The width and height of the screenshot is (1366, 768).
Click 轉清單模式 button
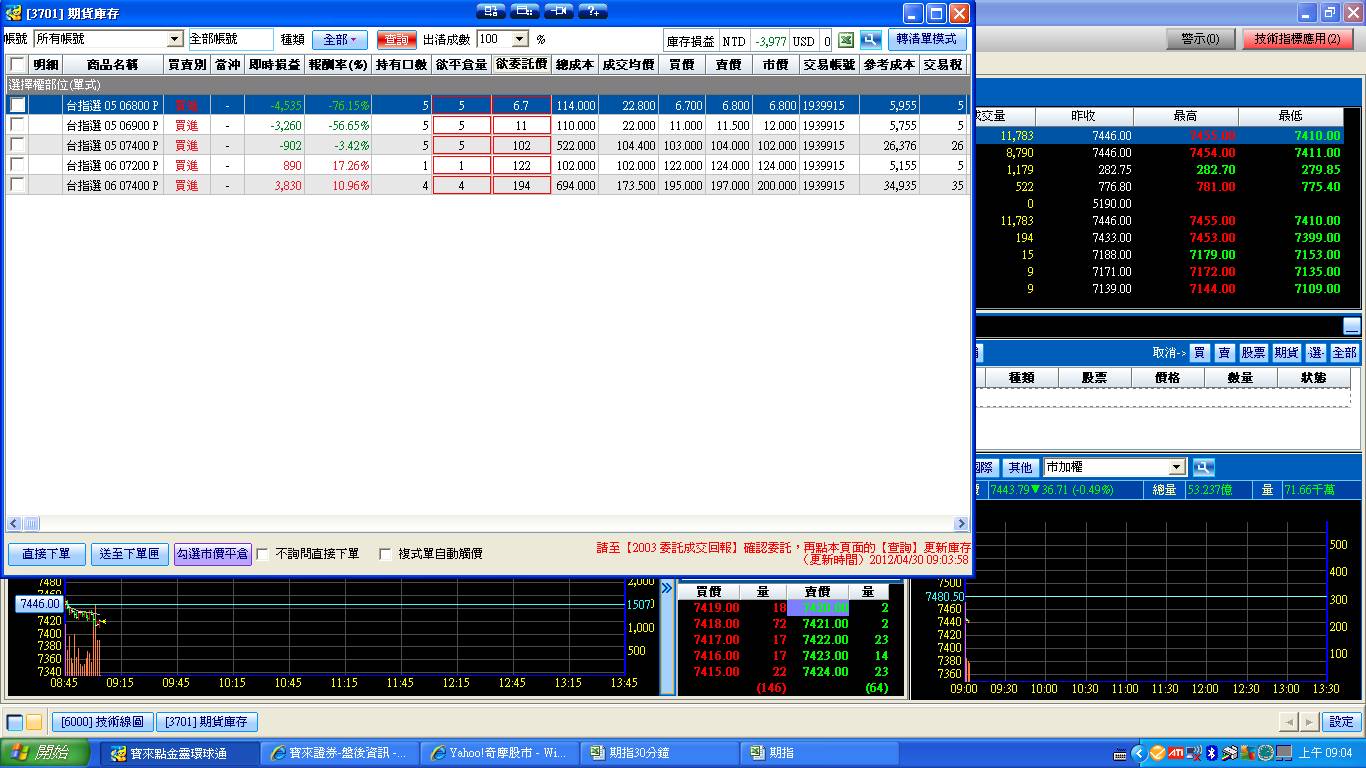click(927, 39)
